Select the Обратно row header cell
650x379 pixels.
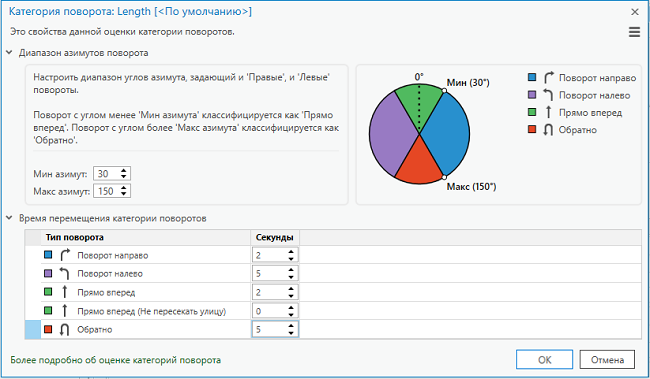click(x=33, y=329)
